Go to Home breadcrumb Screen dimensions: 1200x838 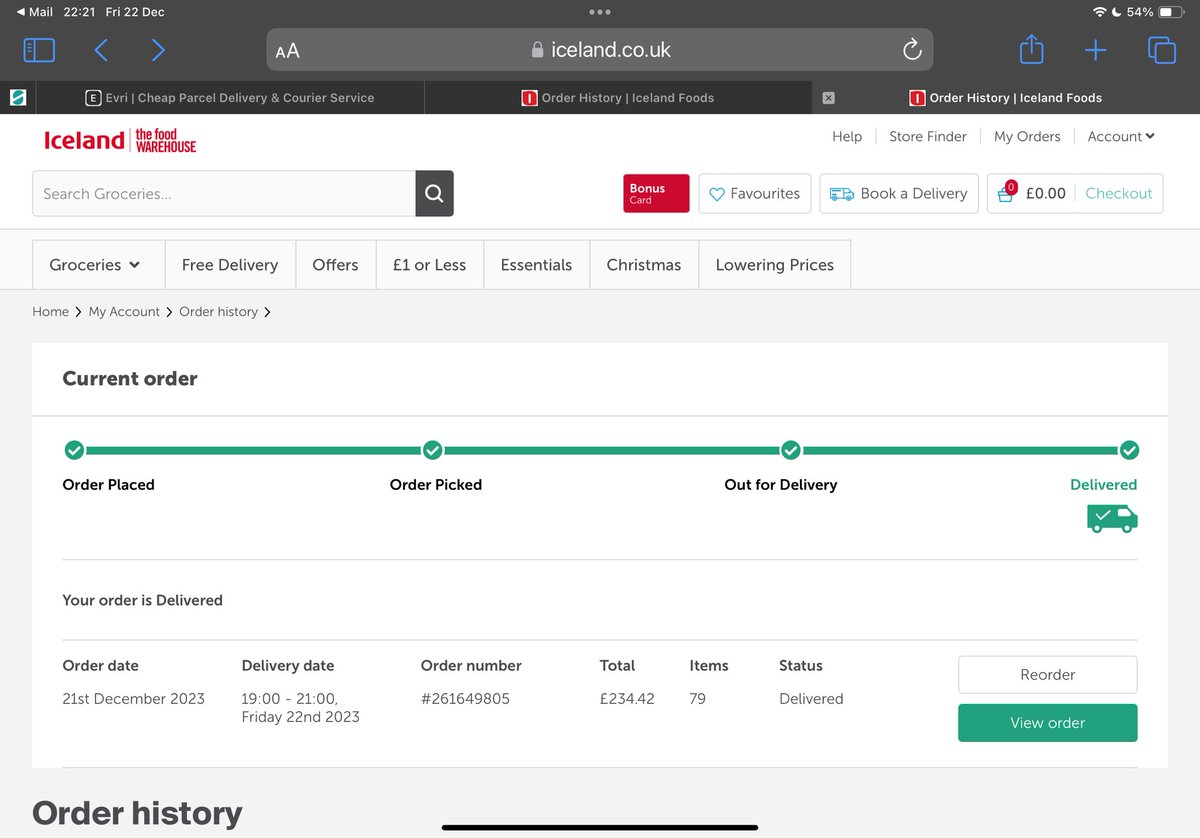[50, 312]
